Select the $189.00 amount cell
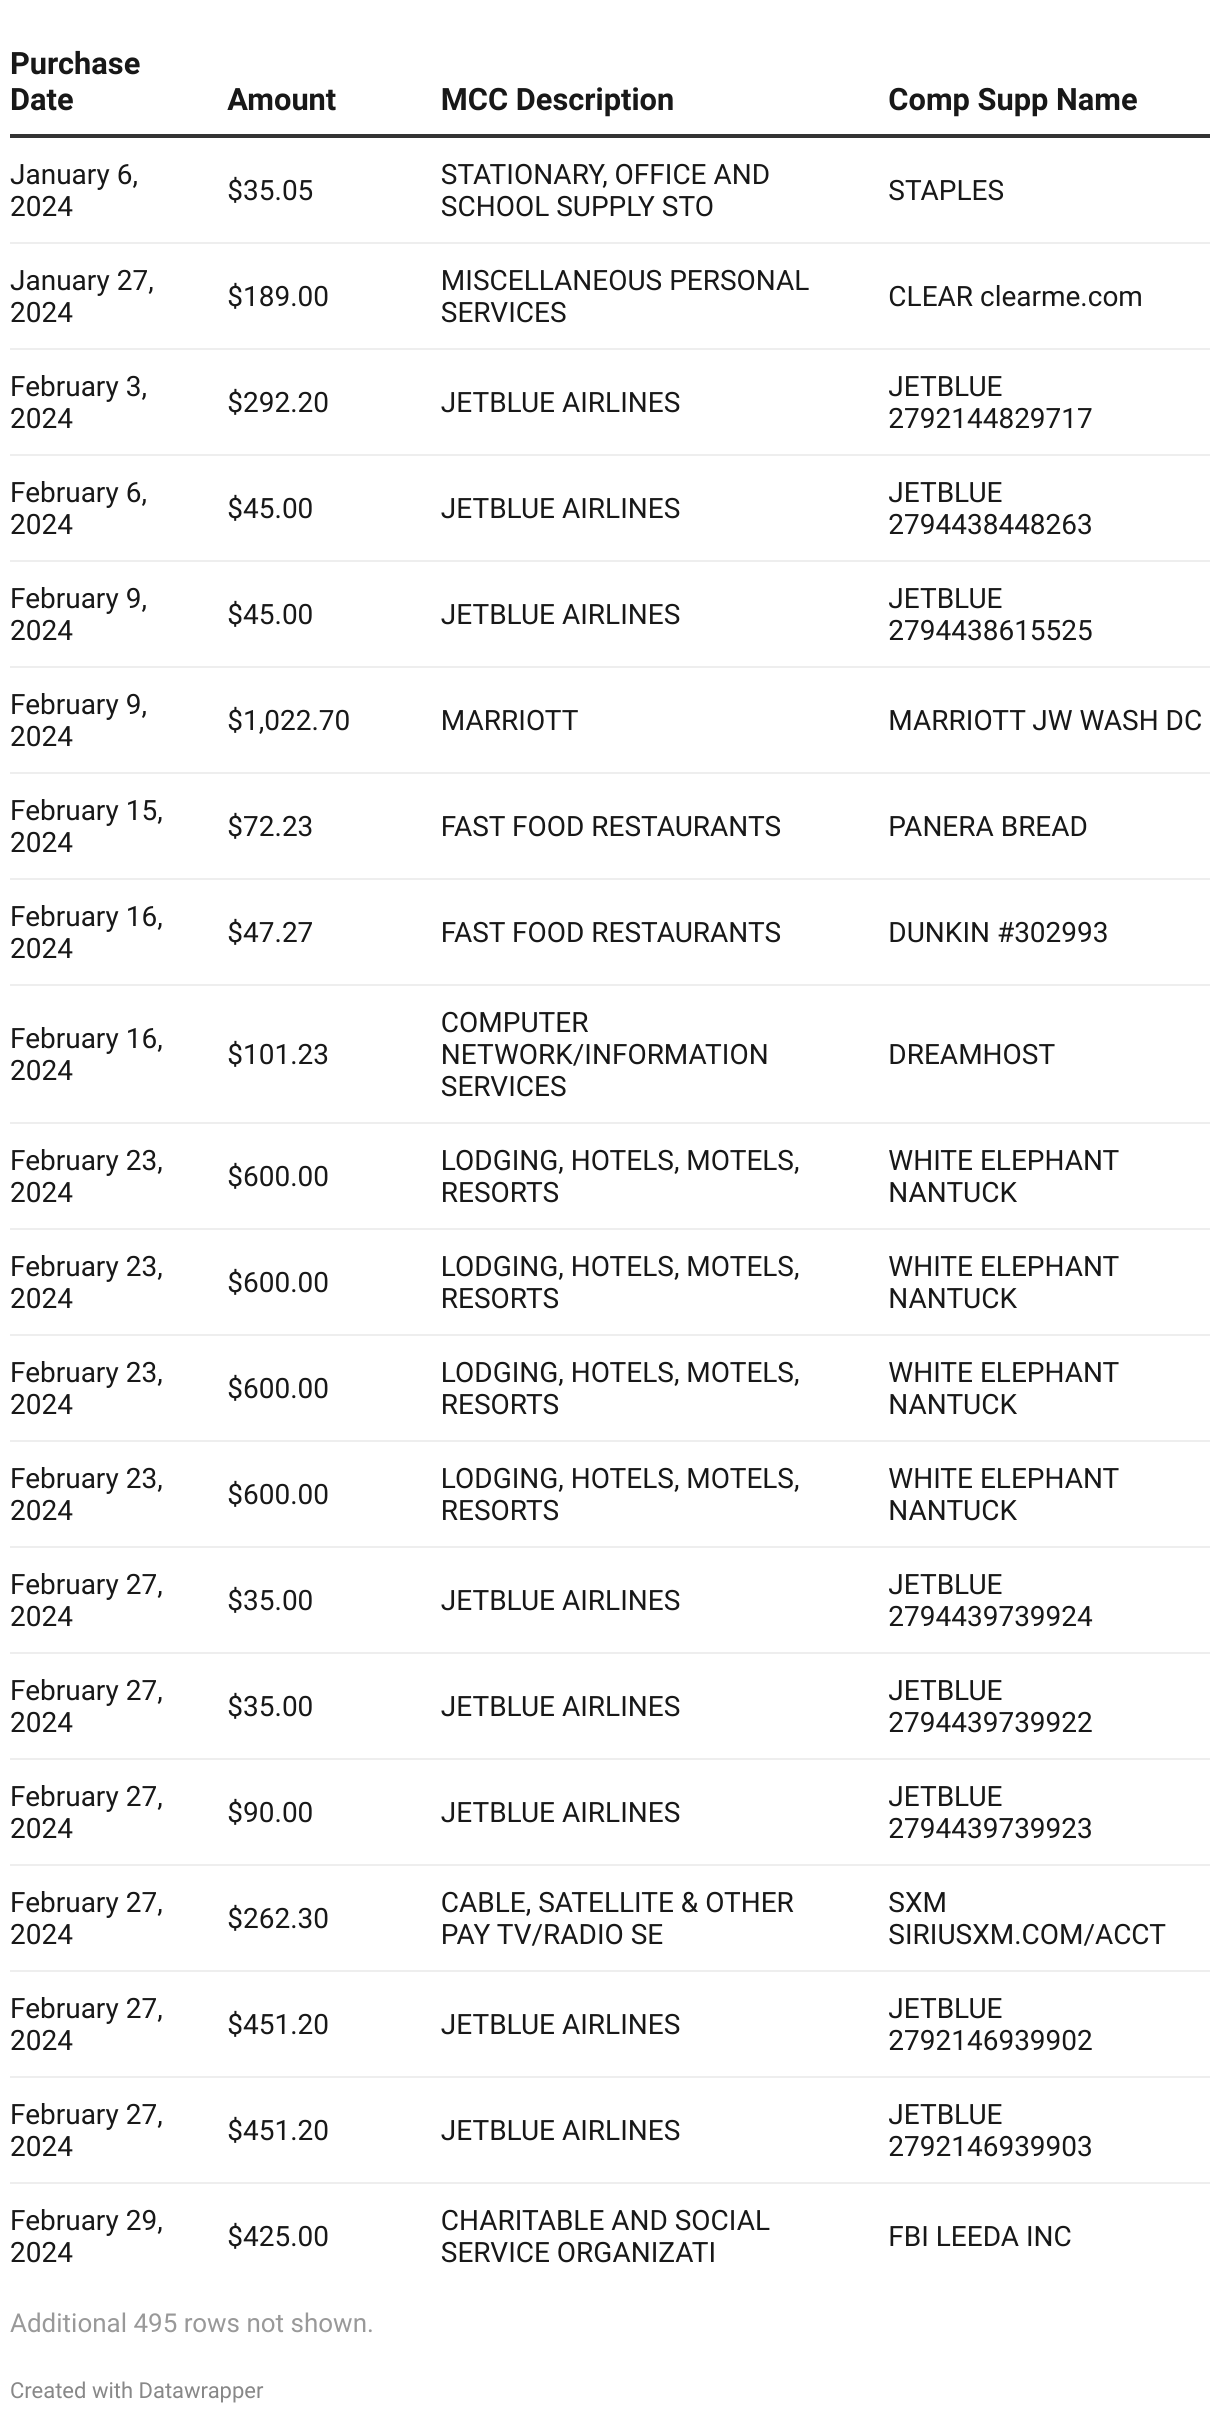Image resolution: width=1220 pixels, height=2414 pixels. [x=277, y=297]
